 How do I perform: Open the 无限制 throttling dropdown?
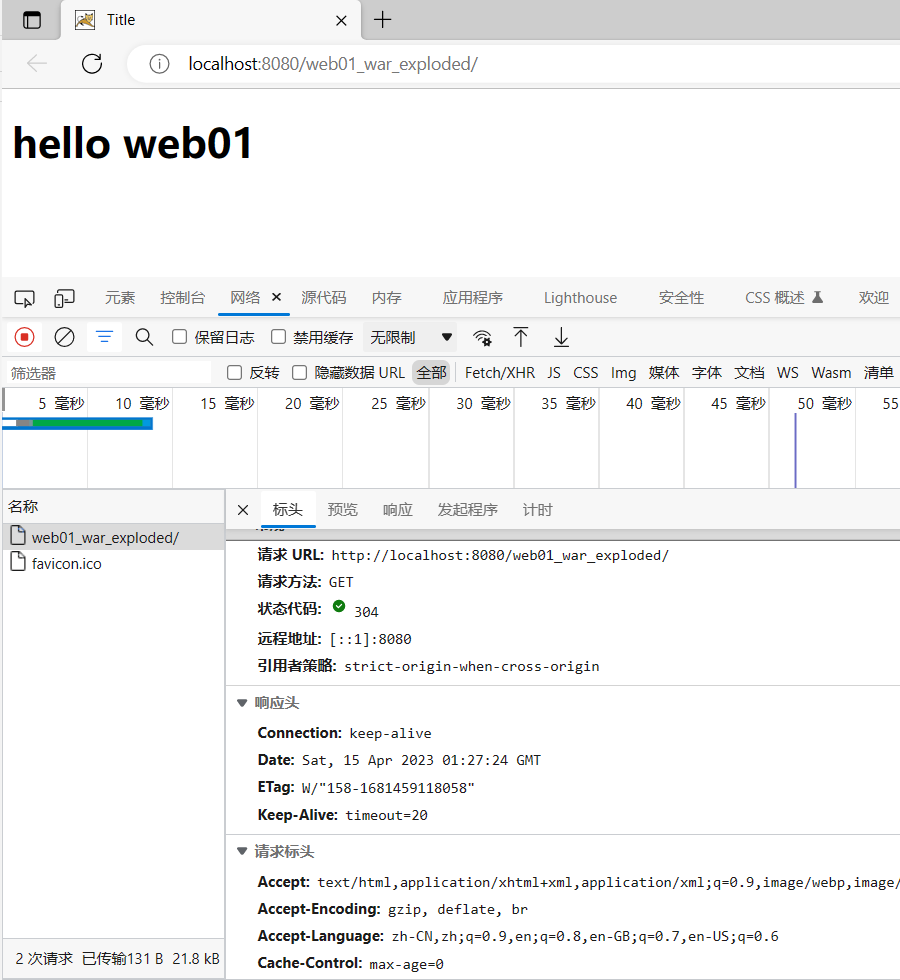coord(411,337)
